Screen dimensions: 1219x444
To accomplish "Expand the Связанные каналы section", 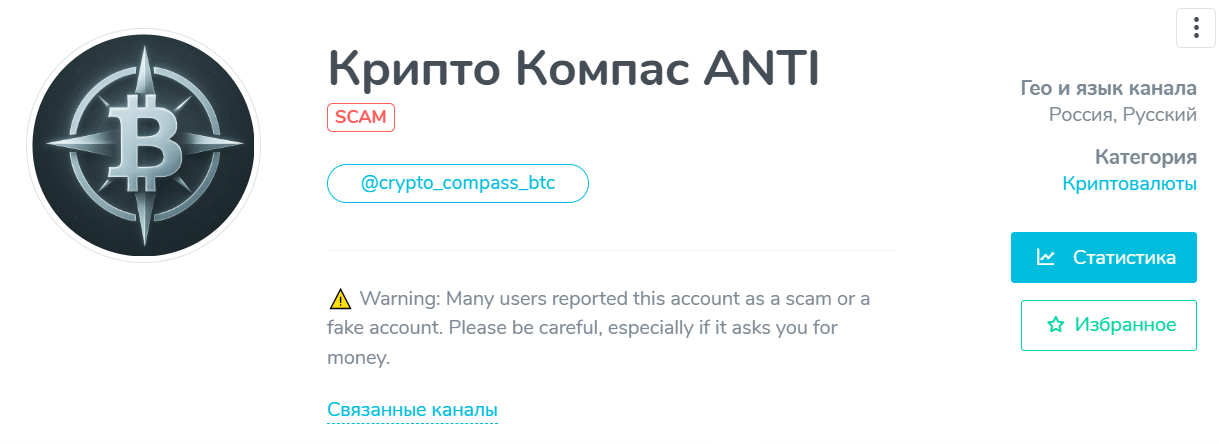I will (412, 410).
